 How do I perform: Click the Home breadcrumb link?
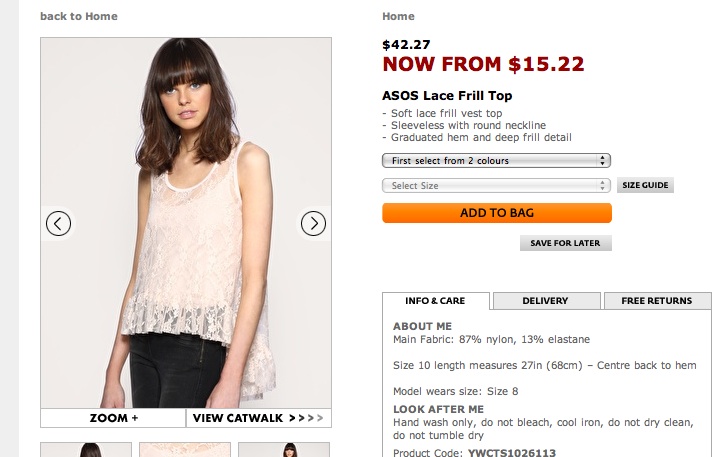click(398, 16)
